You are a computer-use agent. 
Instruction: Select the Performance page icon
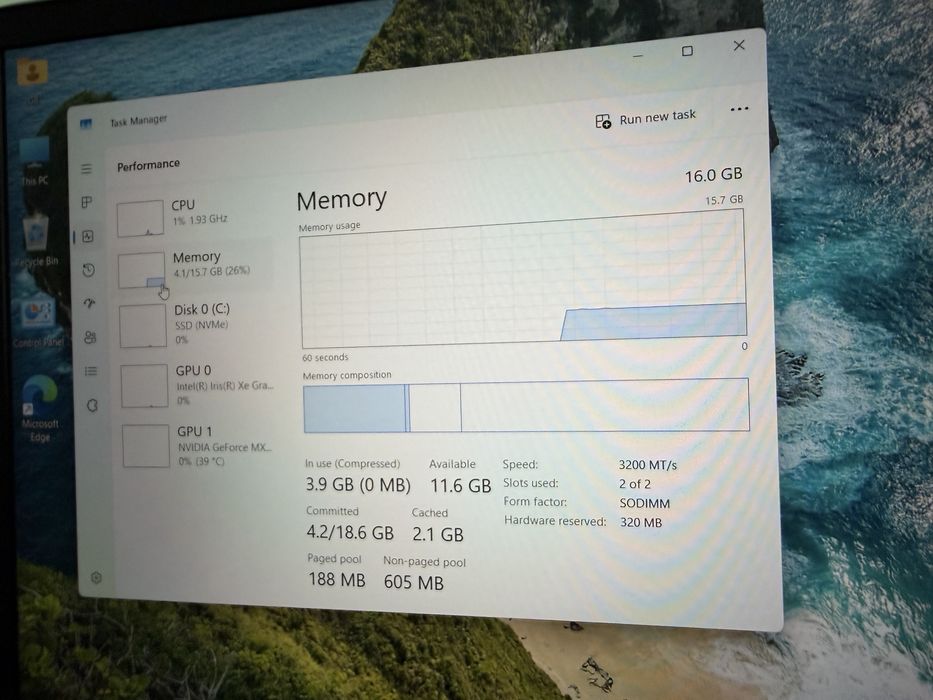(x=88, y=236)
